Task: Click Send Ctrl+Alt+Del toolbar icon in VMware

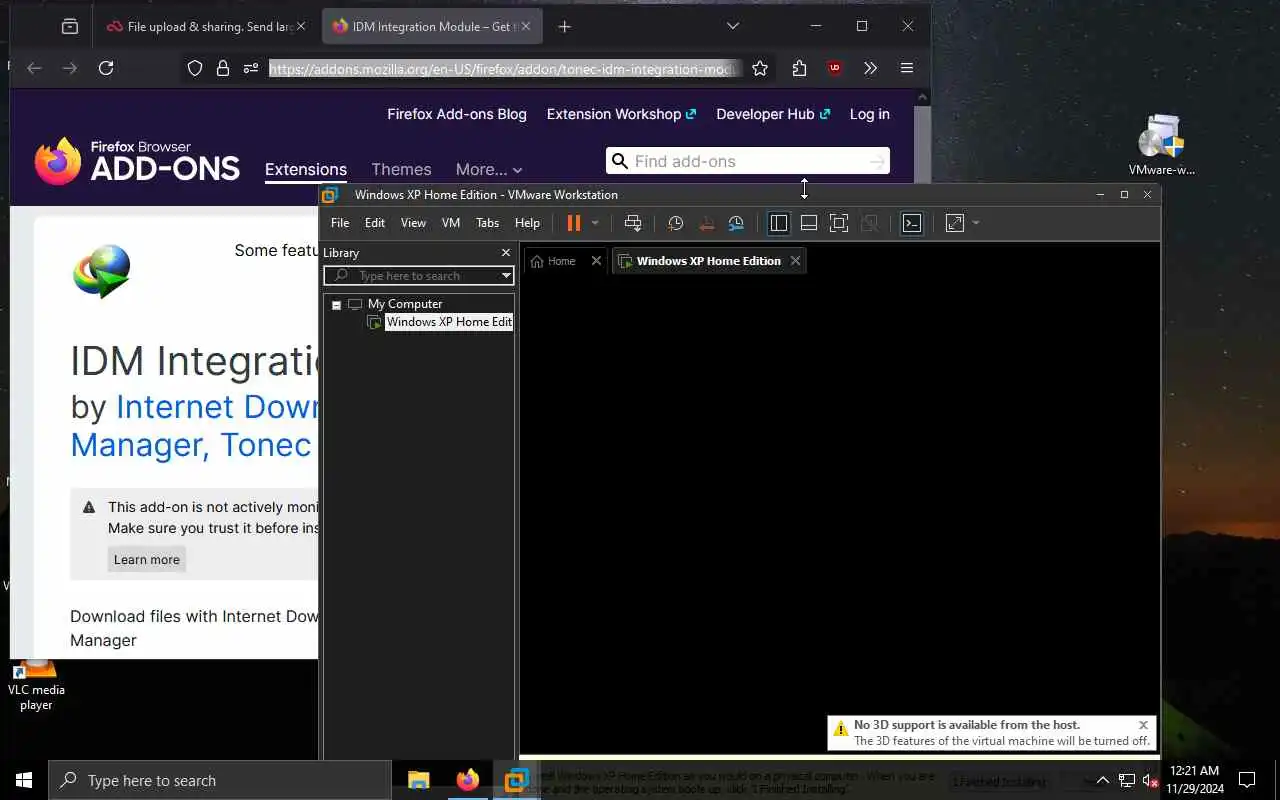Action: 632,223
